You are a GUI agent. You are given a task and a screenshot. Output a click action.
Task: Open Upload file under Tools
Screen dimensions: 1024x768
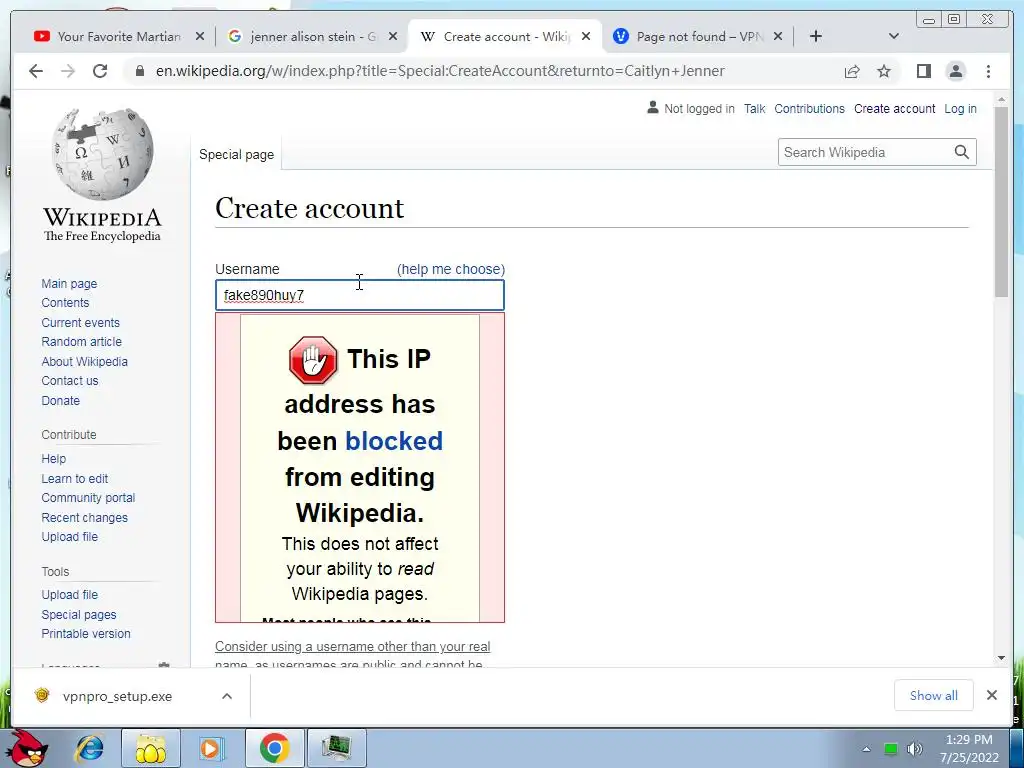point(69,595)
